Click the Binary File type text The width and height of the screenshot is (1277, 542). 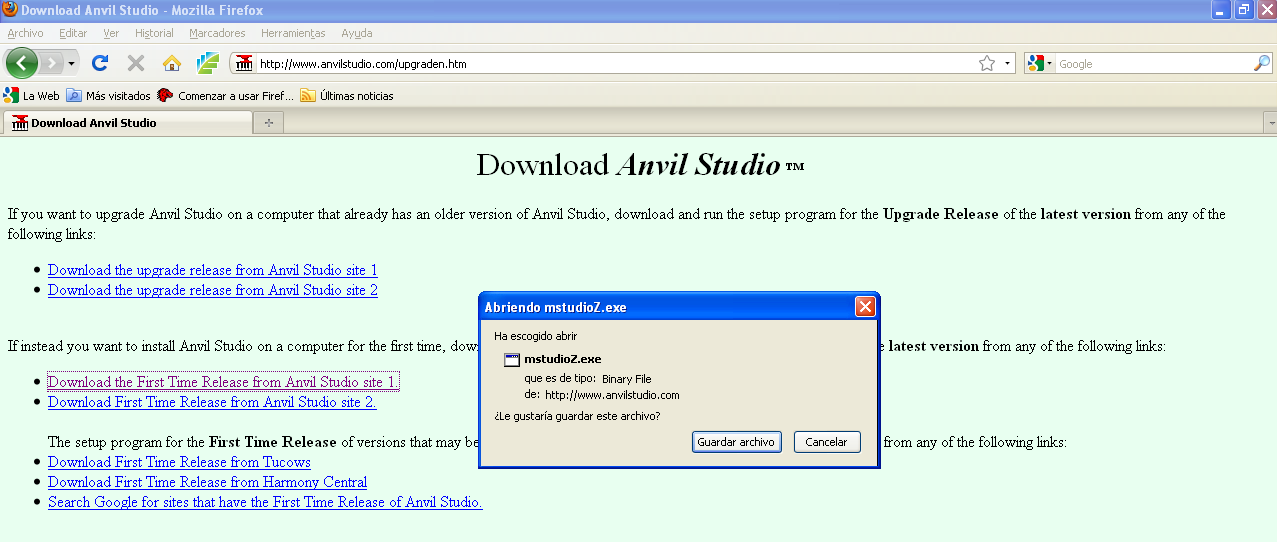[626, 379]
